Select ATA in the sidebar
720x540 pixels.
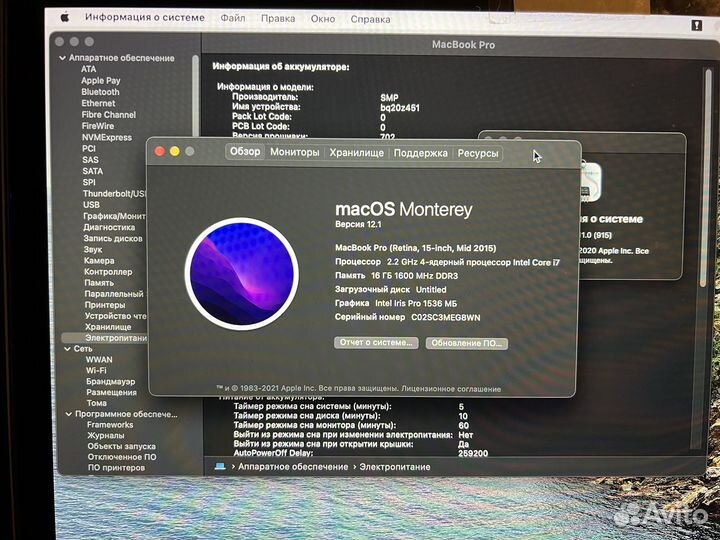coord(89,69)
